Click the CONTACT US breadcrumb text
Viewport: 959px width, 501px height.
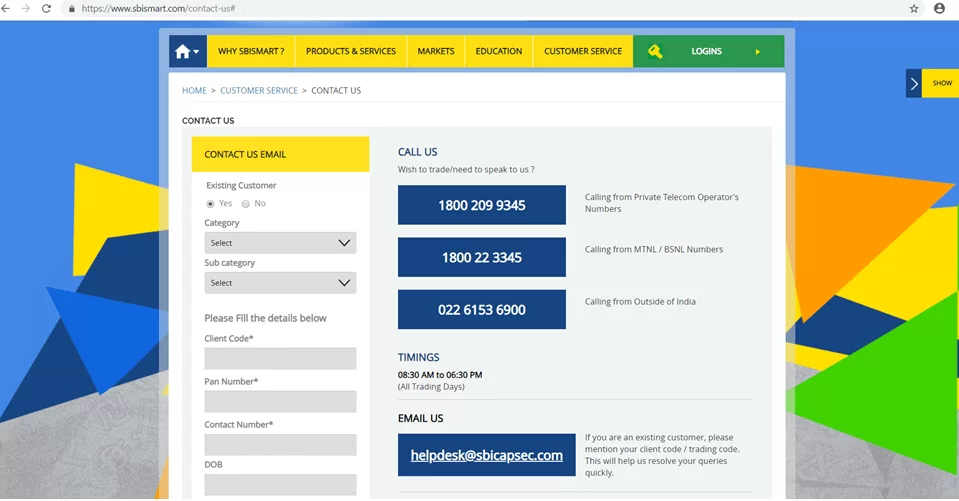pyautogui.click(x=336, y=91)
